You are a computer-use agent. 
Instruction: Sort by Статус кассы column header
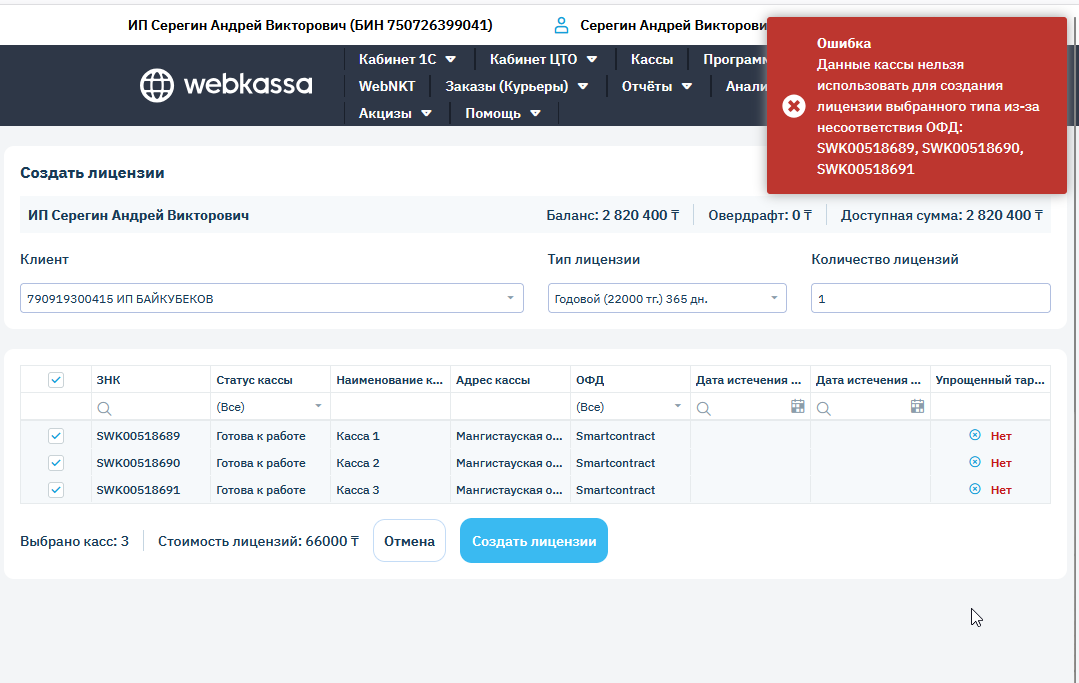(270, 380)
